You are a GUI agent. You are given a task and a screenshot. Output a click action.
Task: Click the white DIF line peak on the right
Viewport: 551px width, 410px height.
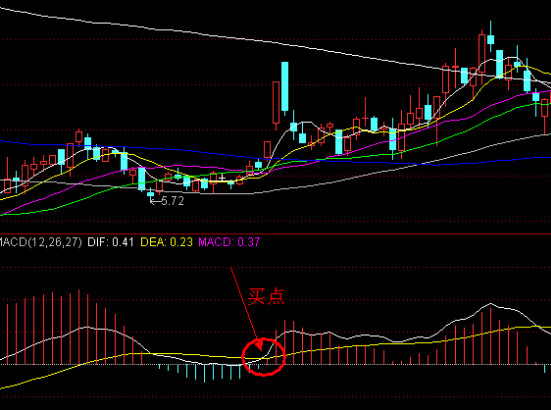click(491, 304)
